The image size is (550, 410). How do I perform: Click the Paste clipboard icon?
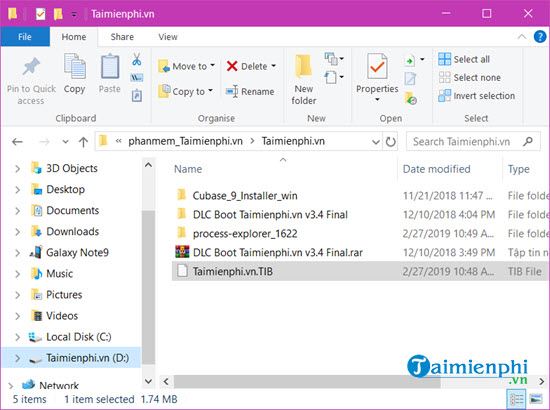click(x=110, y=66)
